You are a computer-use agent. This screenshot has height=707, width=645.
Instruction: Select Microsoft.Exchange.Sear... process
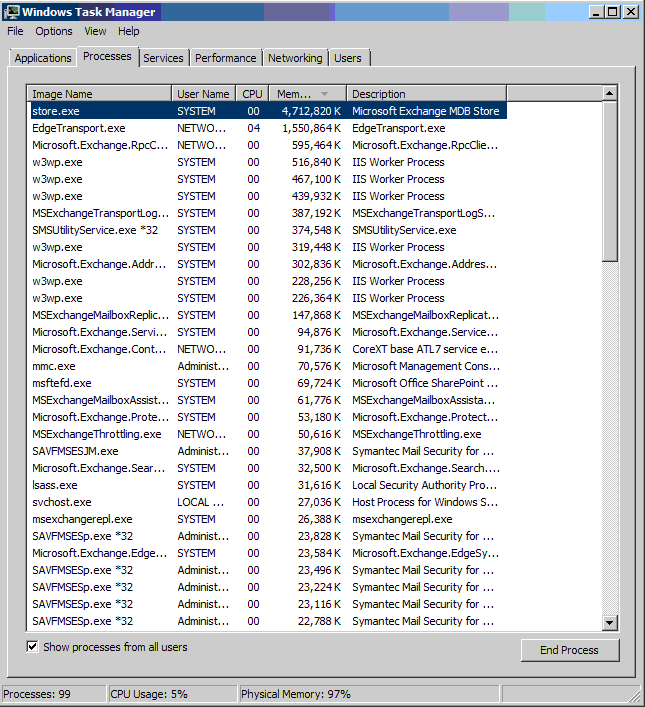(x=269, y=468)
